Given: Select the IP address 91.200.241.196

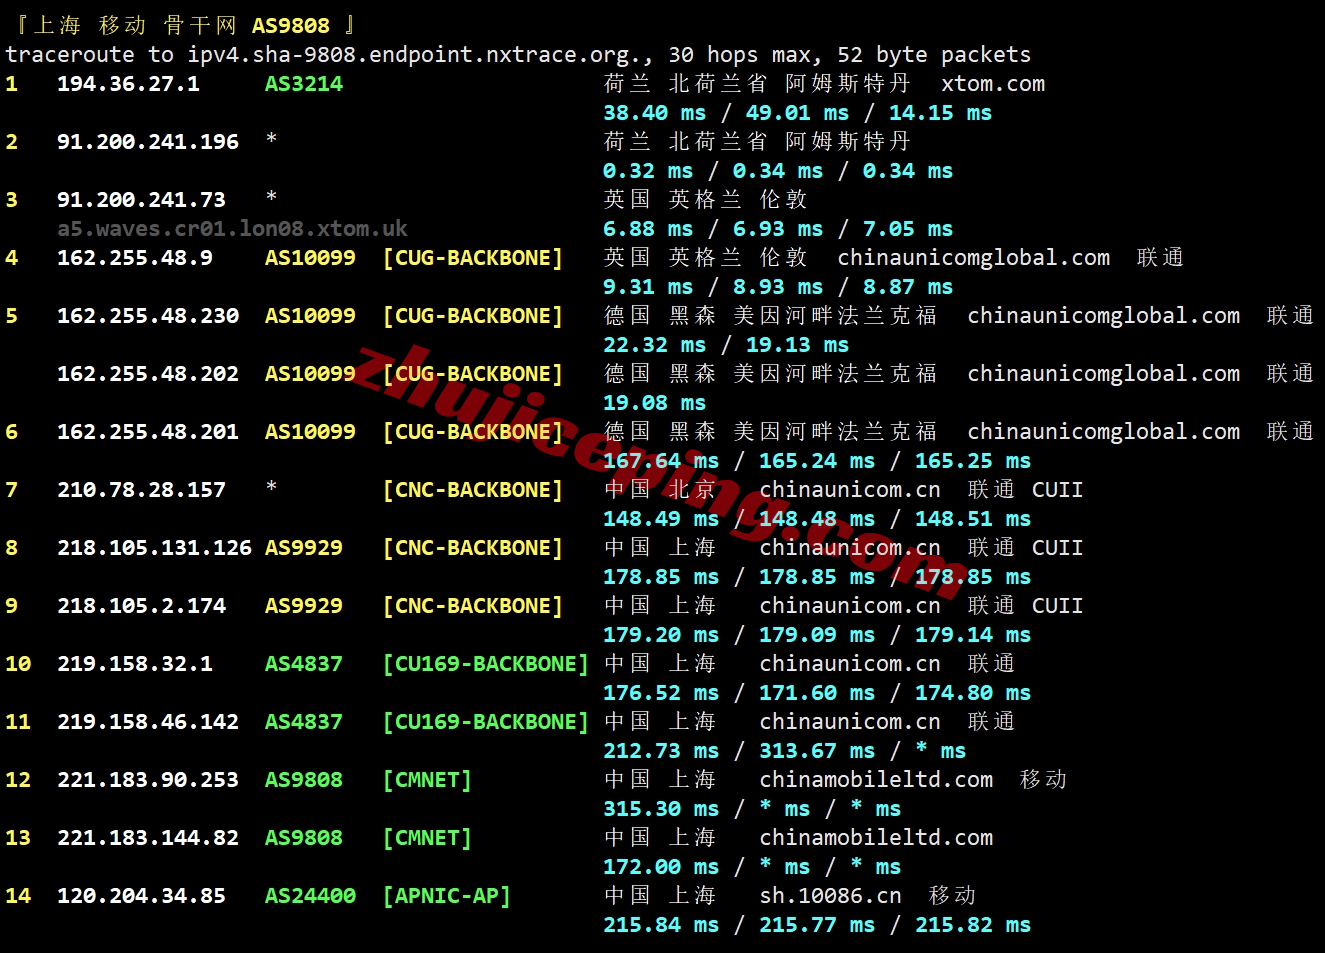Looking at the screenshot, I should coord(147,142).
